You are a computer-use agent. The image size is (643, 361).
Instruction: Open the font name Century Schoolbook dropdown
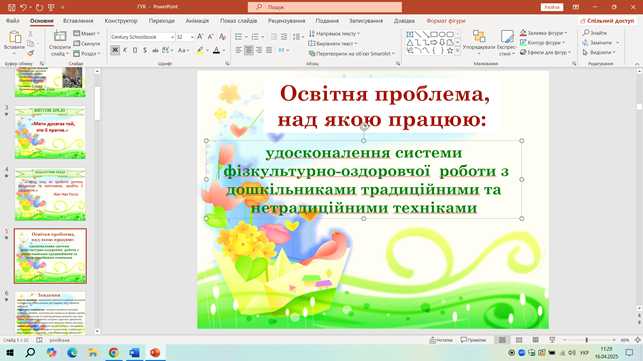pyautogui.click(x=172, y=37)
